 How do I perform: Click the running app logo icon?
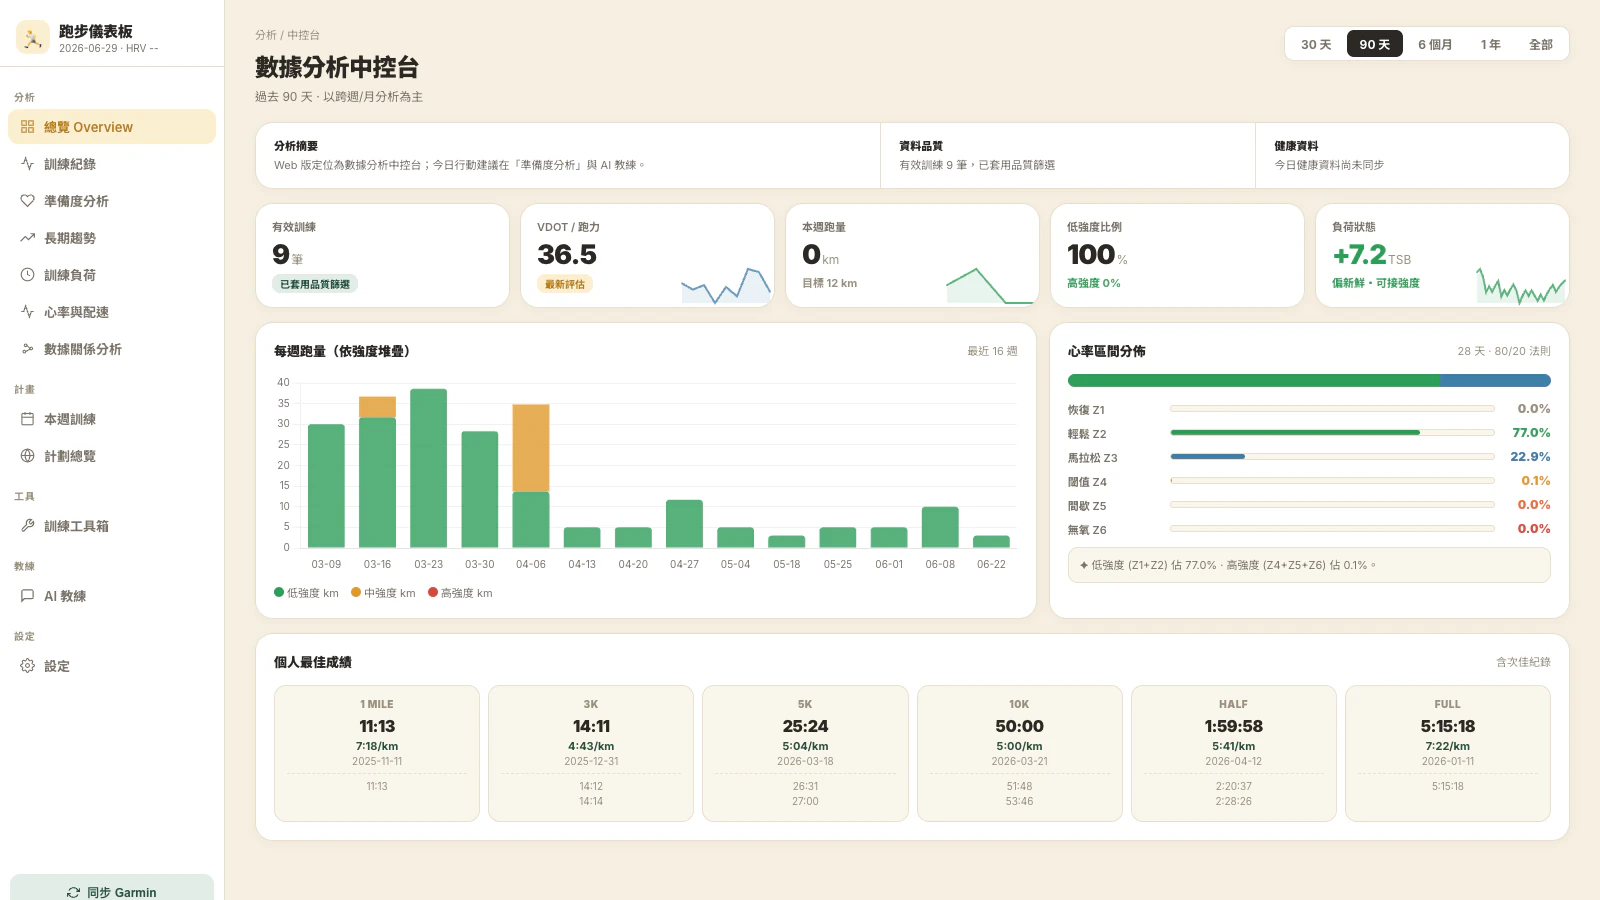pyautogui.click(x=33, y=38)
